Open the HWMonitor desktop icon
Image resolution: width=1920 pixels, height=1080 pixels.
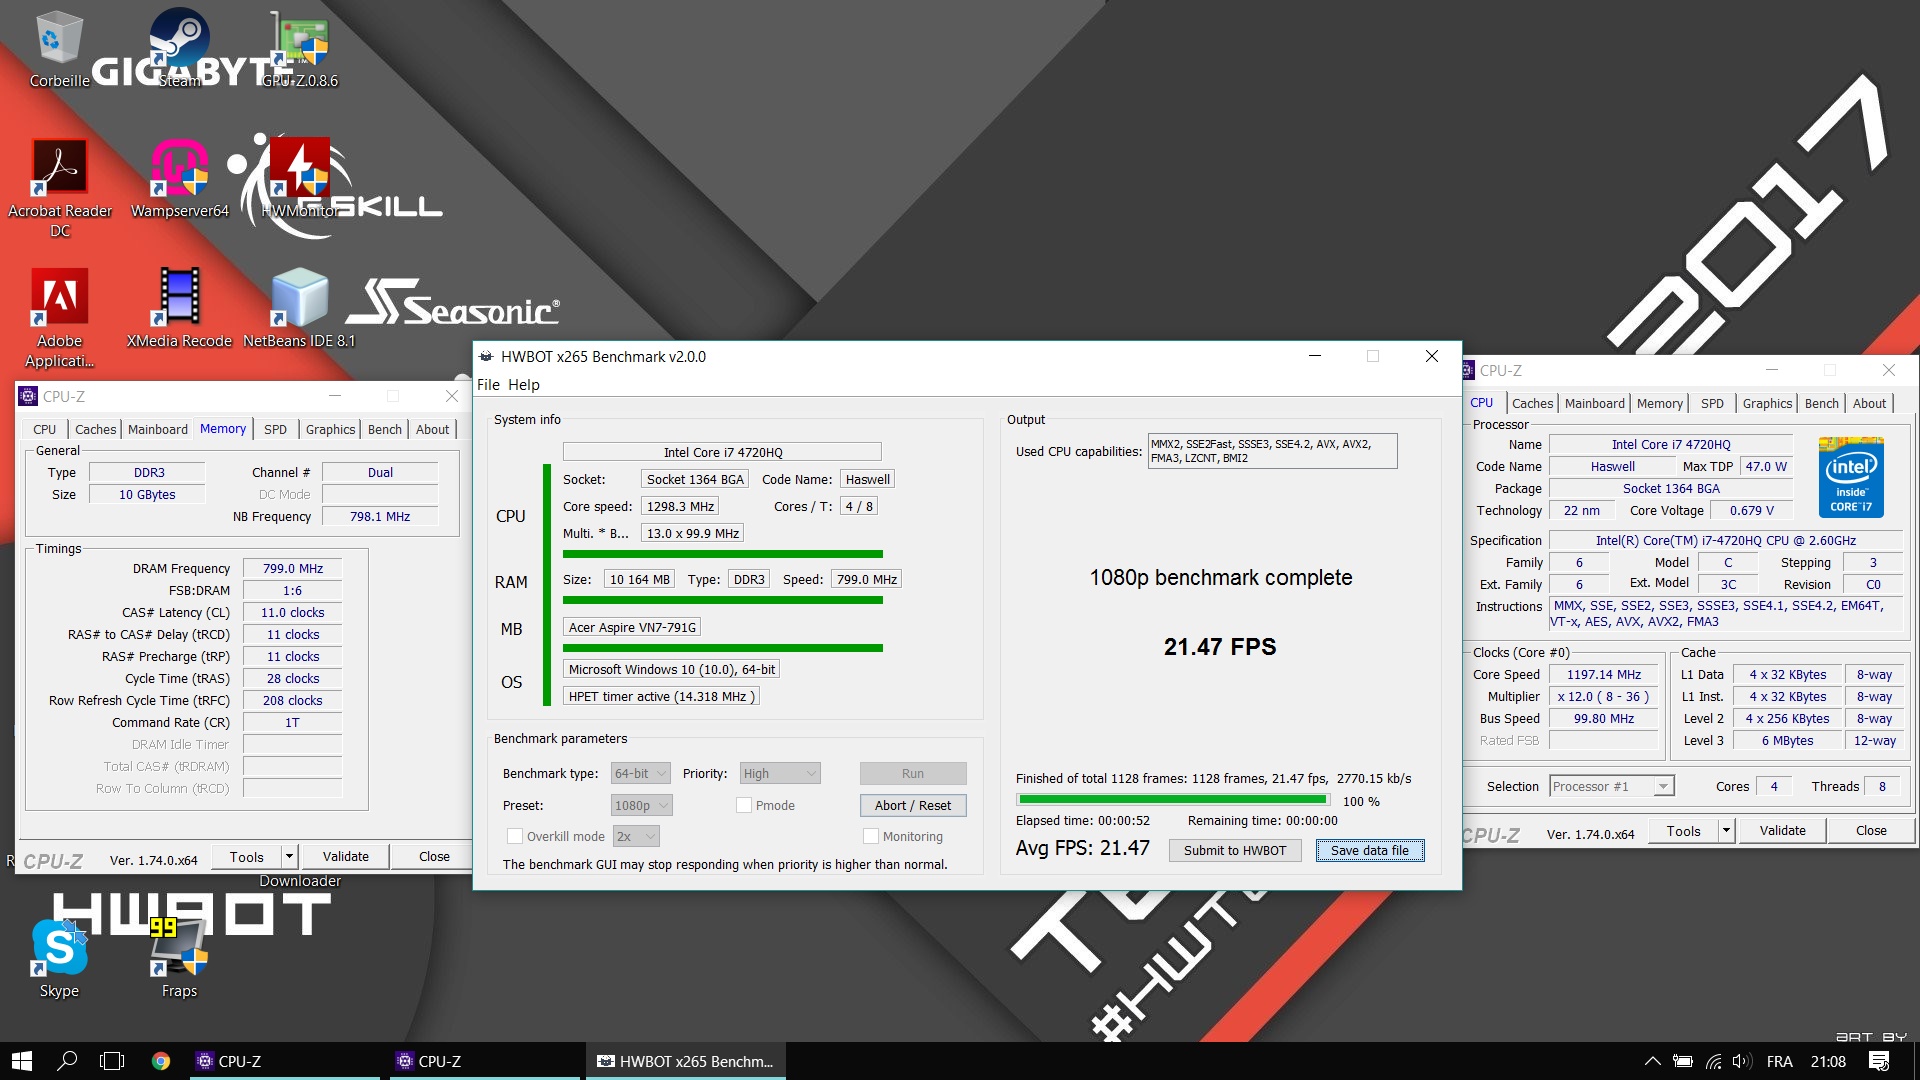[300, 178]
